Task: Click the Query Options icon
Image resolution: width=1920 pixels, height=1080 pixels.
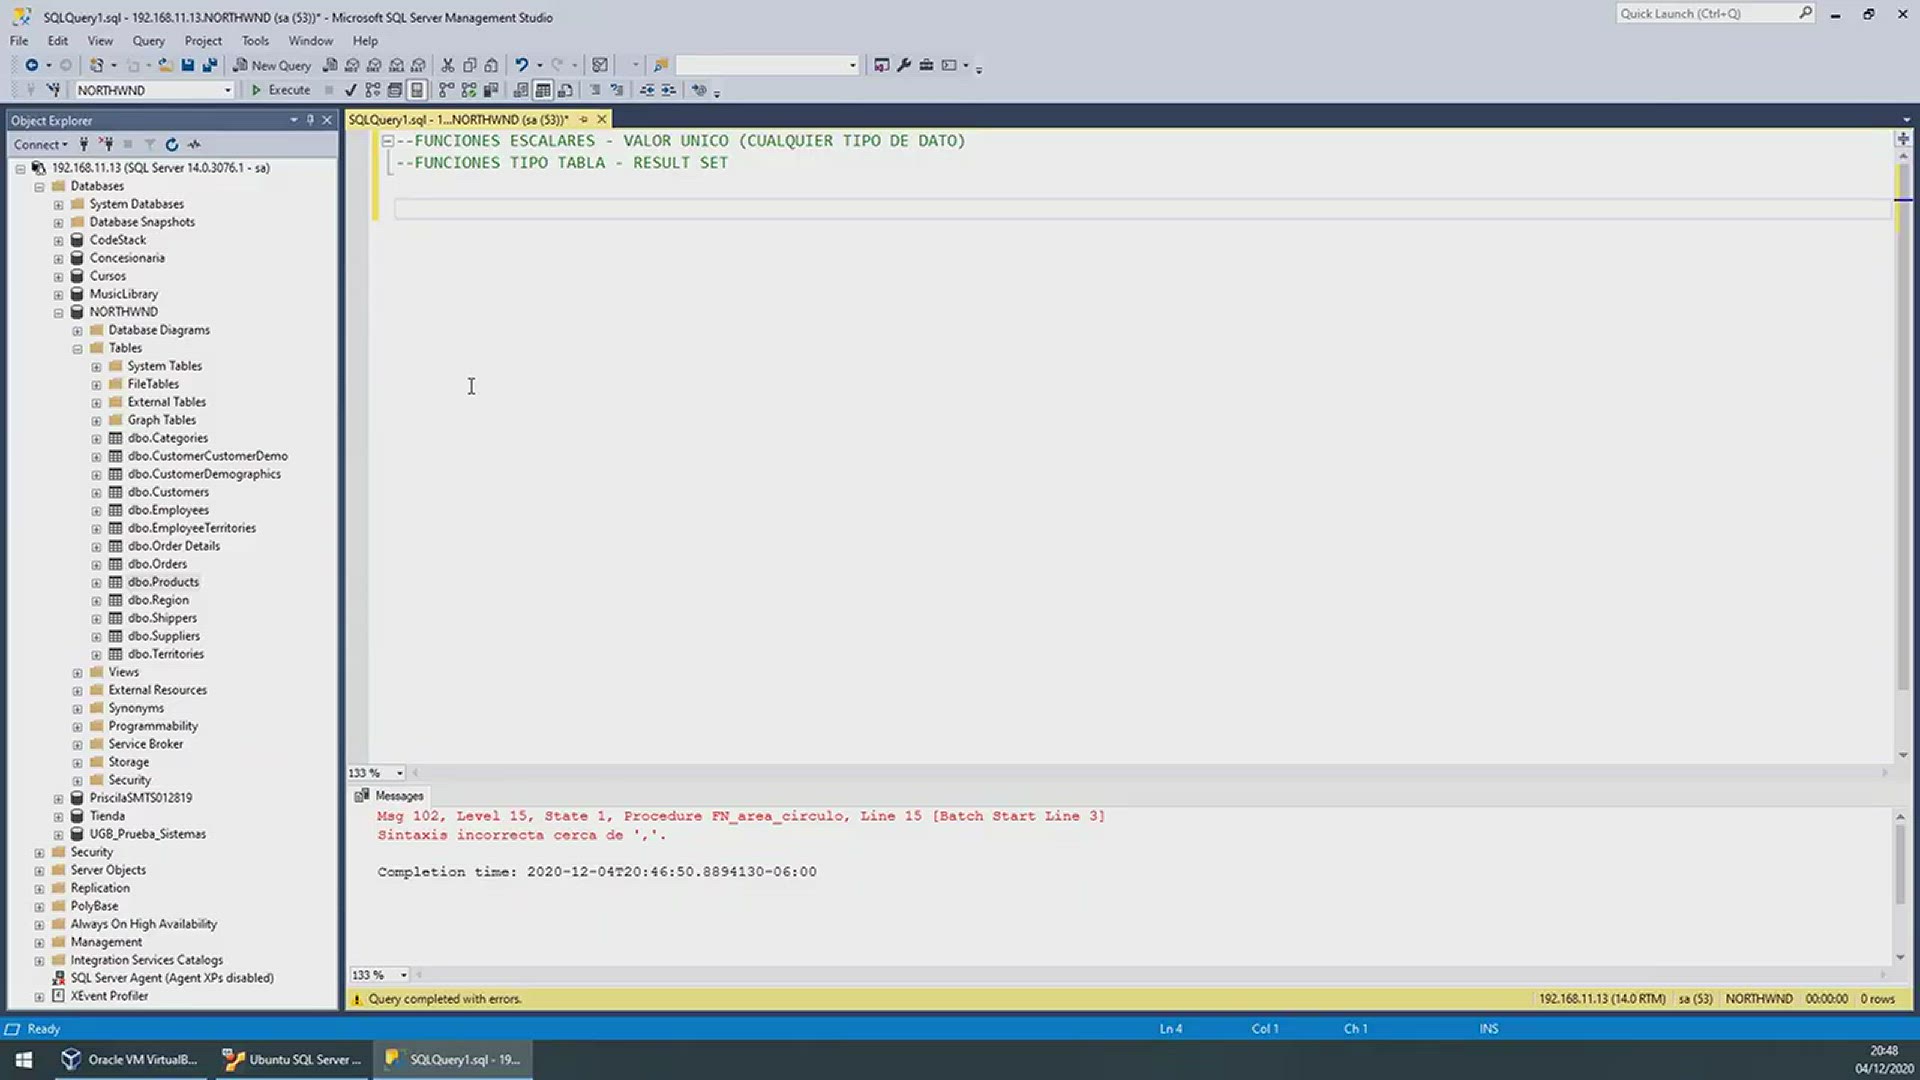Action: tap(395, 90)
